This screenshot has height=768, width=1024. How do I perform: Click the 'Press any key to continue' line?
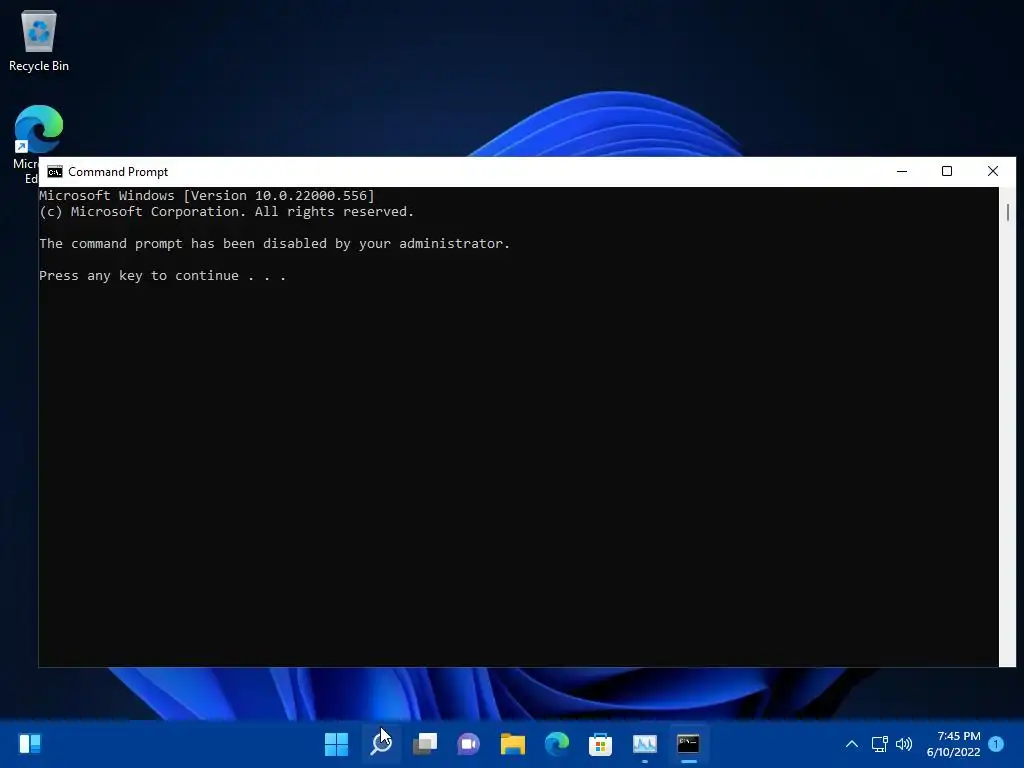pyautogui.click(x=163, y=276)
